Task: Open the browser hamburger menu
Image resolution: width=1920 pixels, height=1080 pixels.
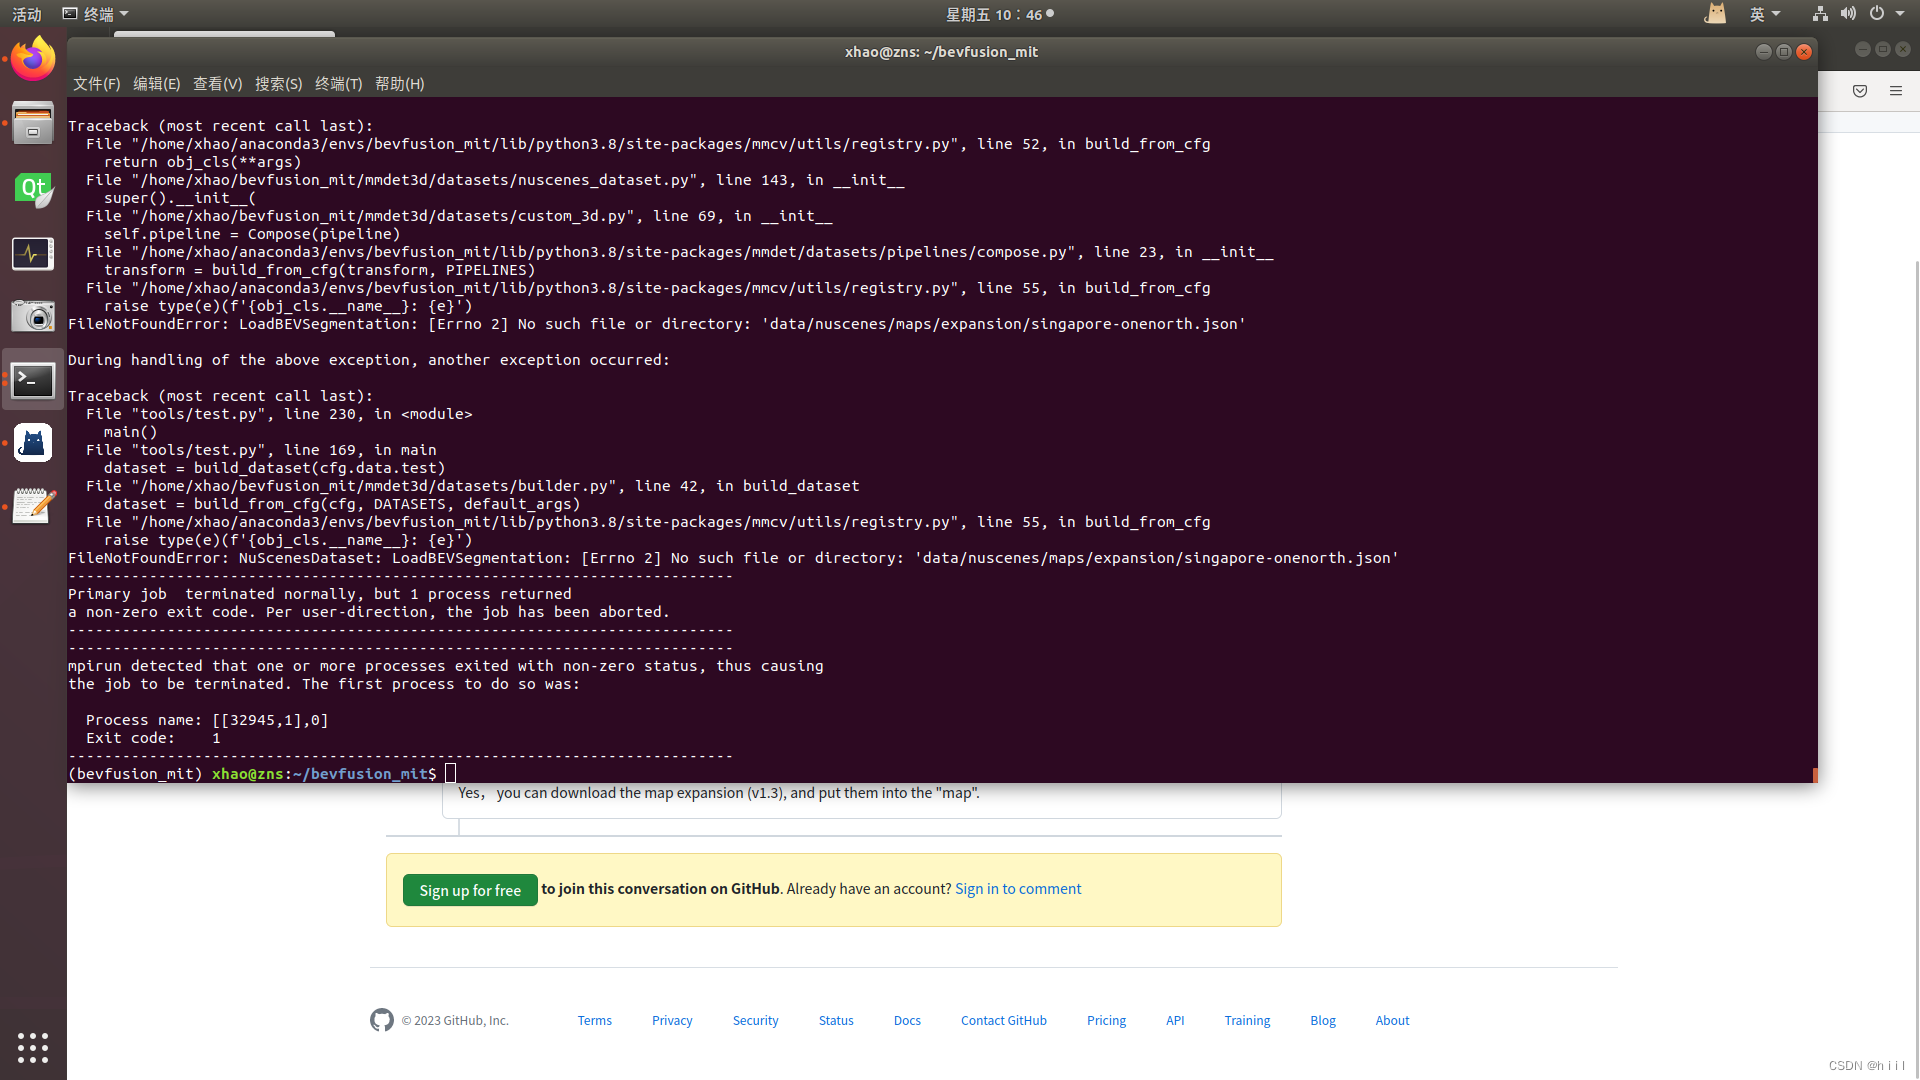Action: click(1896, 91)
